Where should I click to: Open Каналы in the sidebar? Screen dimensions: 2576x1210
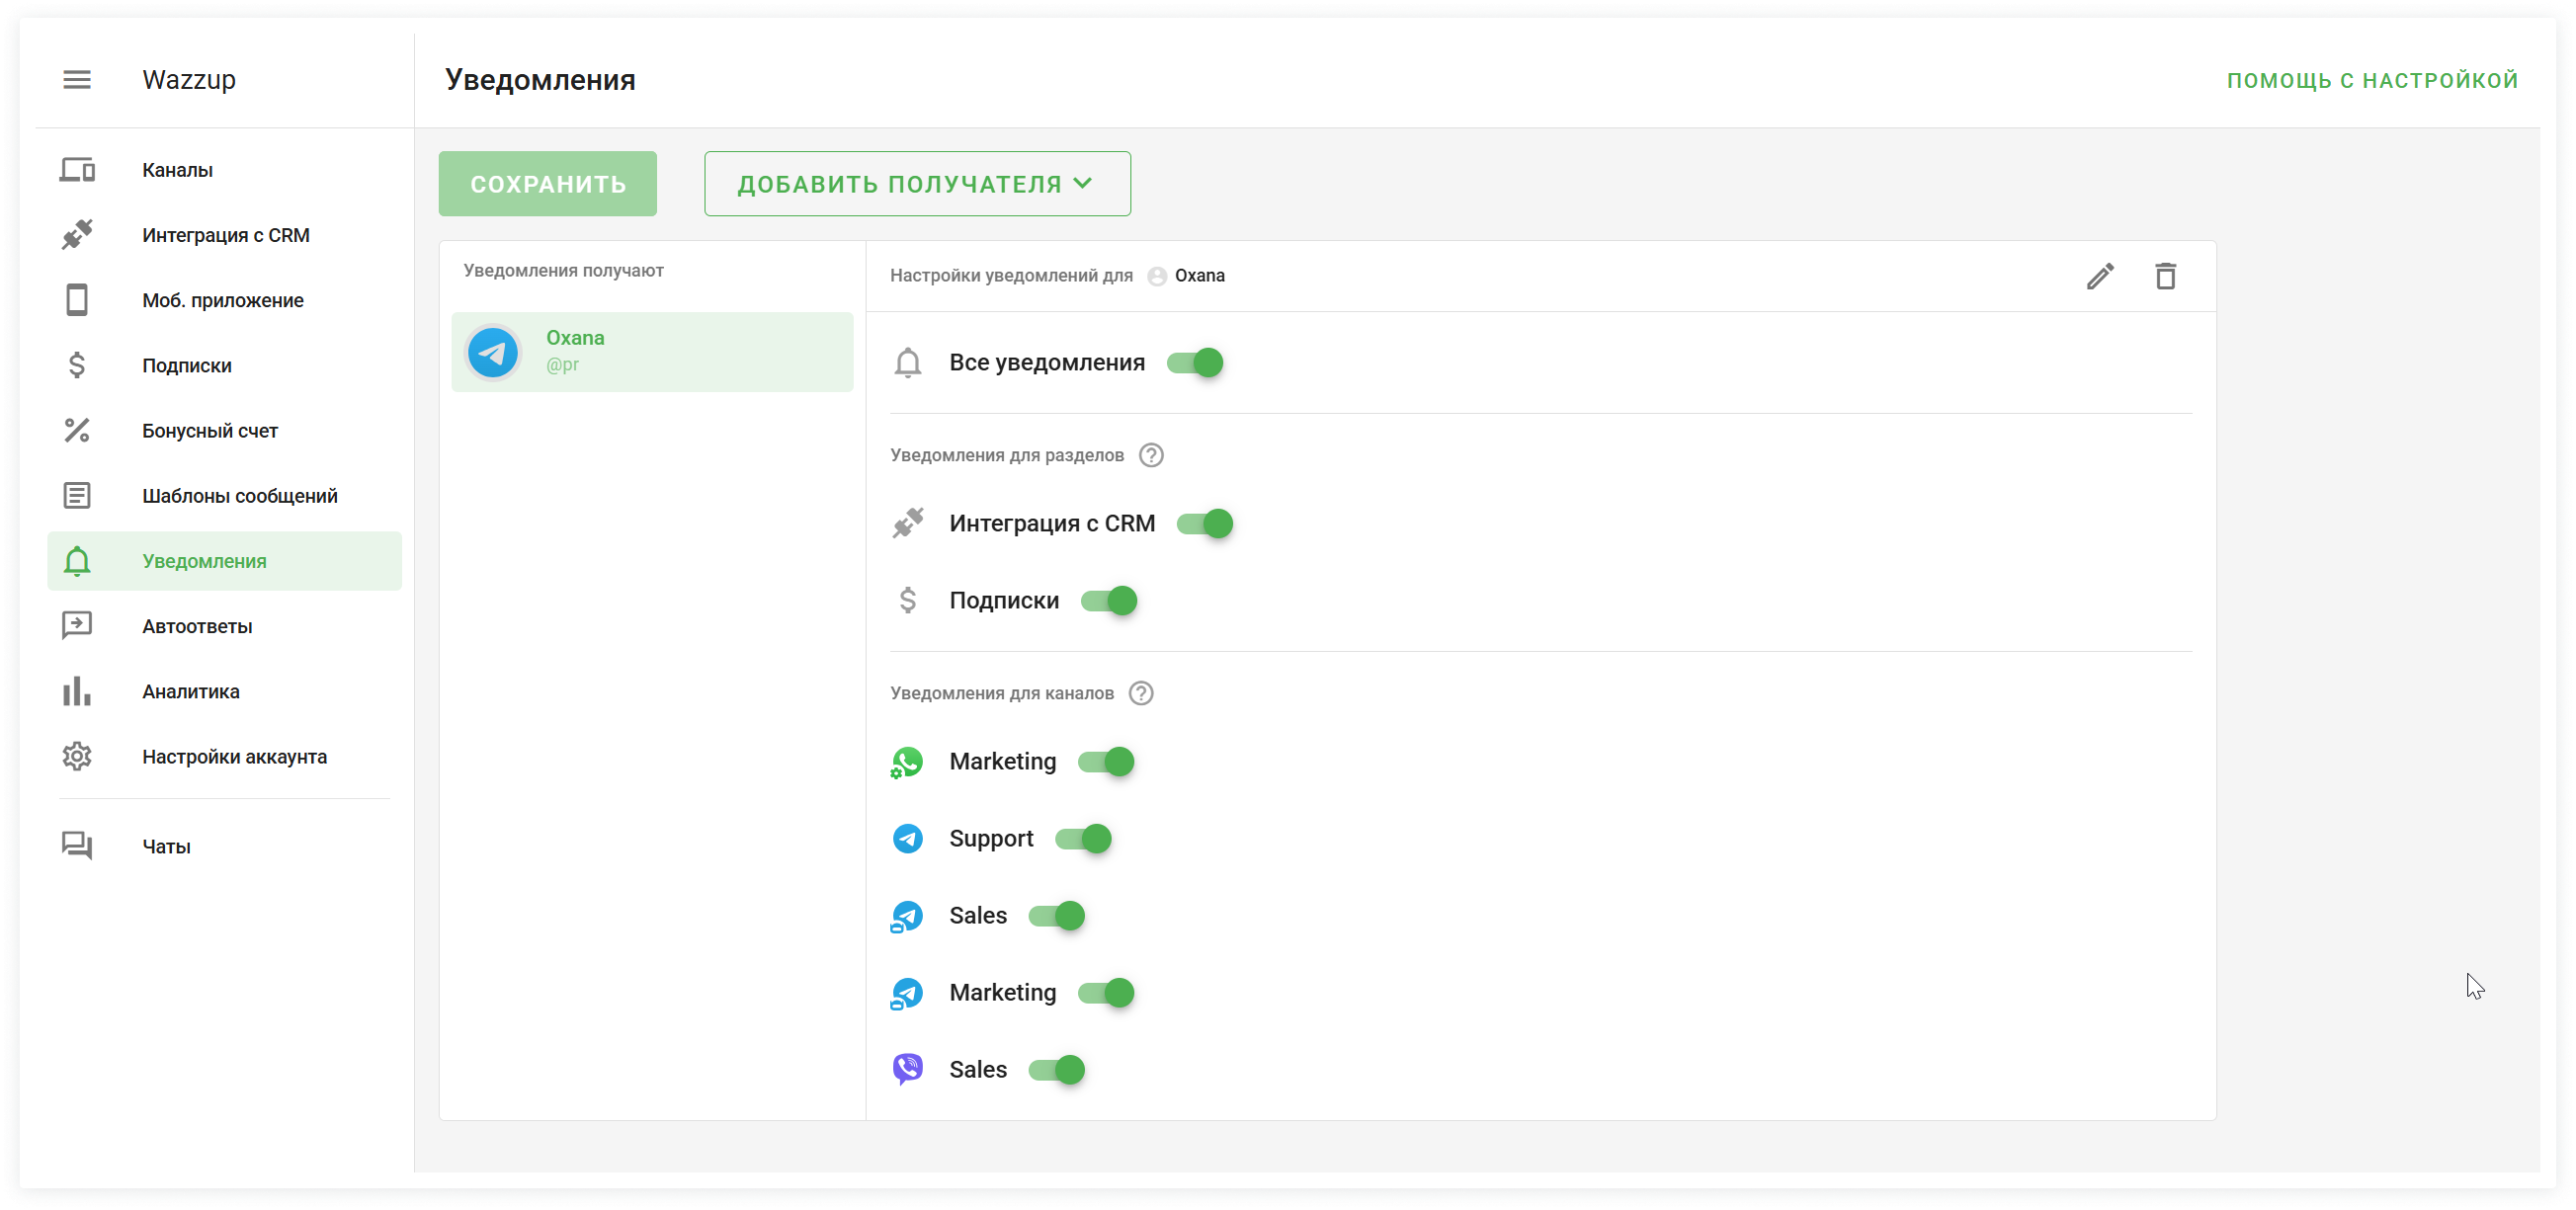coord(225,170)
